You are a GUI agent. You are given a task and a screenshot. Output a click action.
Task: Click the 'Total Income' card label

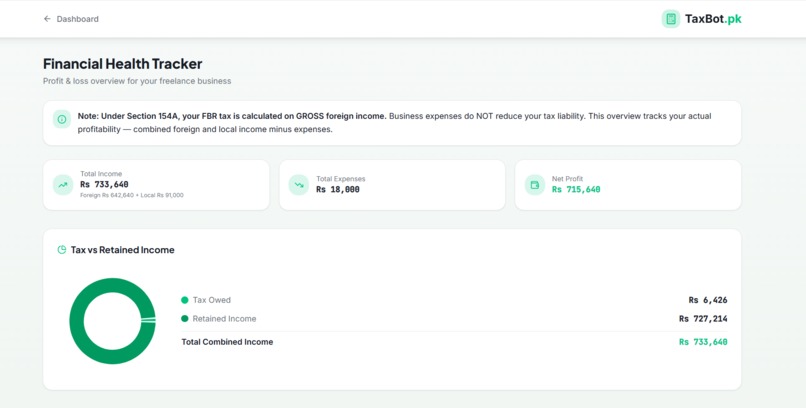click(101, 174)
